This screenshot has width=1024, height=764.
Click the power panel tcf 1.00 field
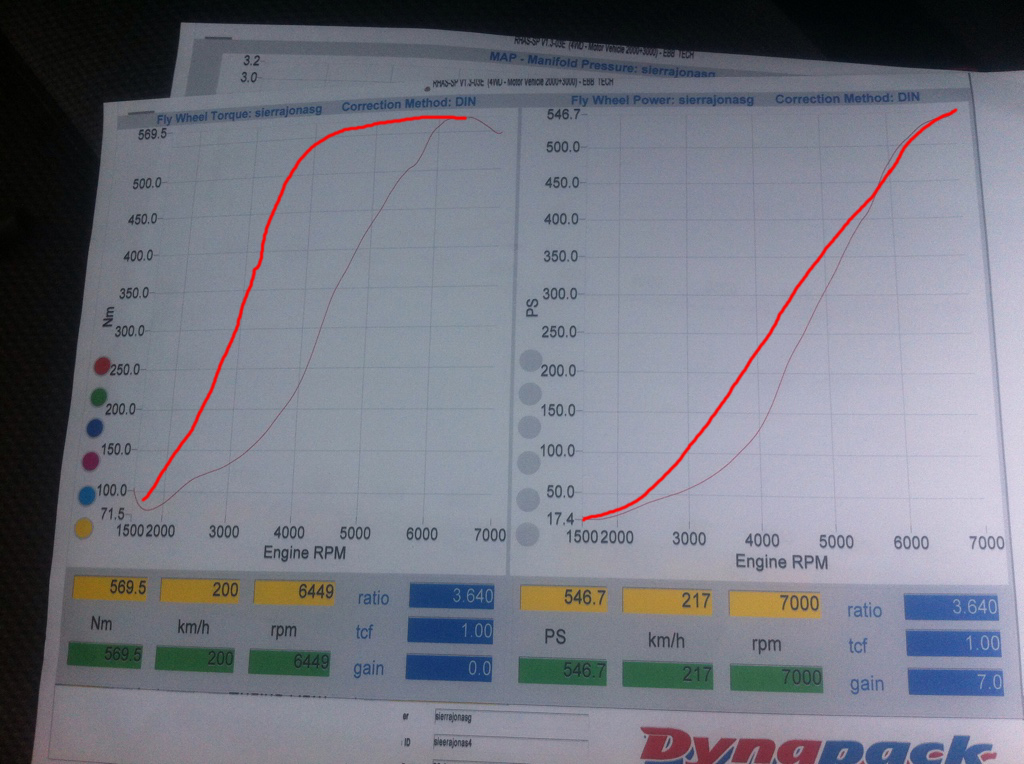(x=953, y=644)
